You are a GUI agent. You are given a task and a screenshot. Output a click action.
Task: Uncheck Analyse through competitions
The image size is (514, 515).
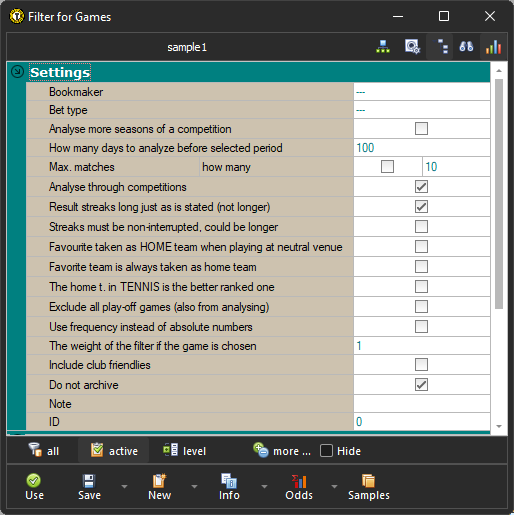click(421, 187)
